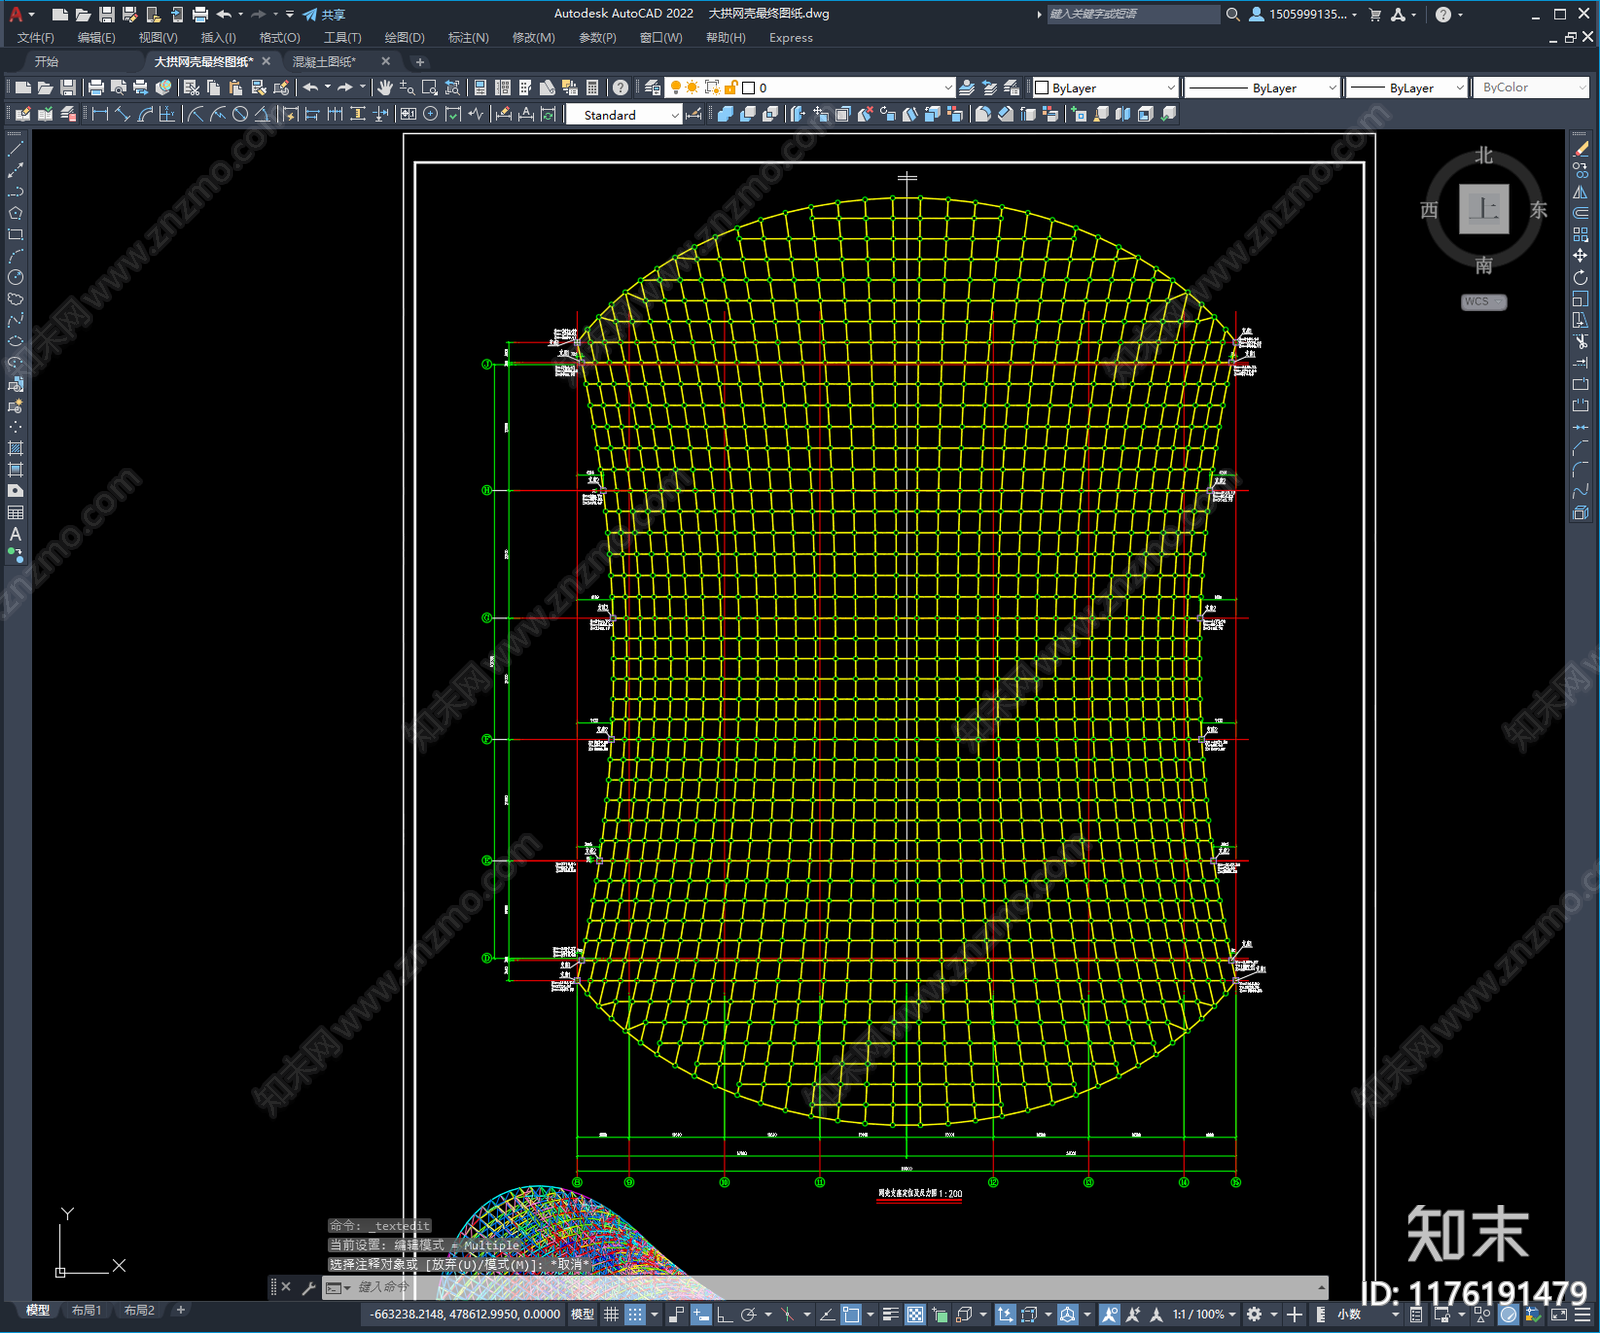
Task: Open the ByLayer linetype dropdown
Action: [1262, 88]
